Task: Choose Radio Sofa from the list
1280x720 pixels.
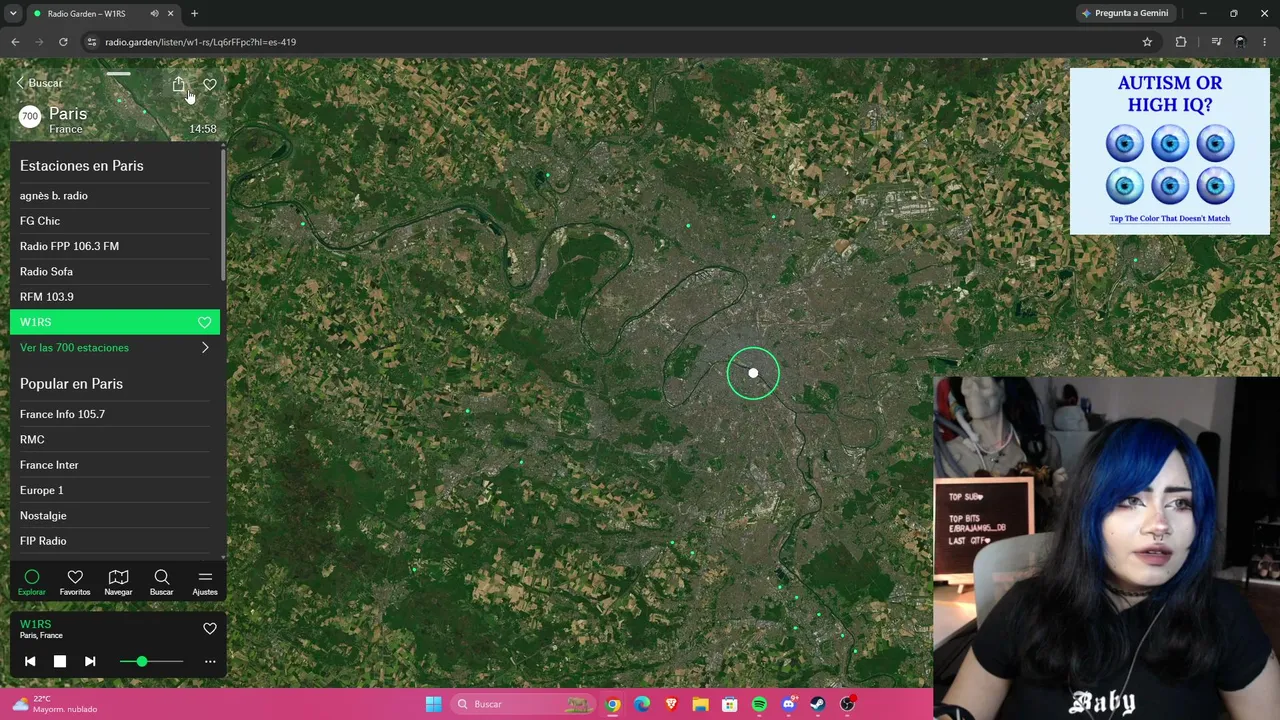Action: coord(115,272)
